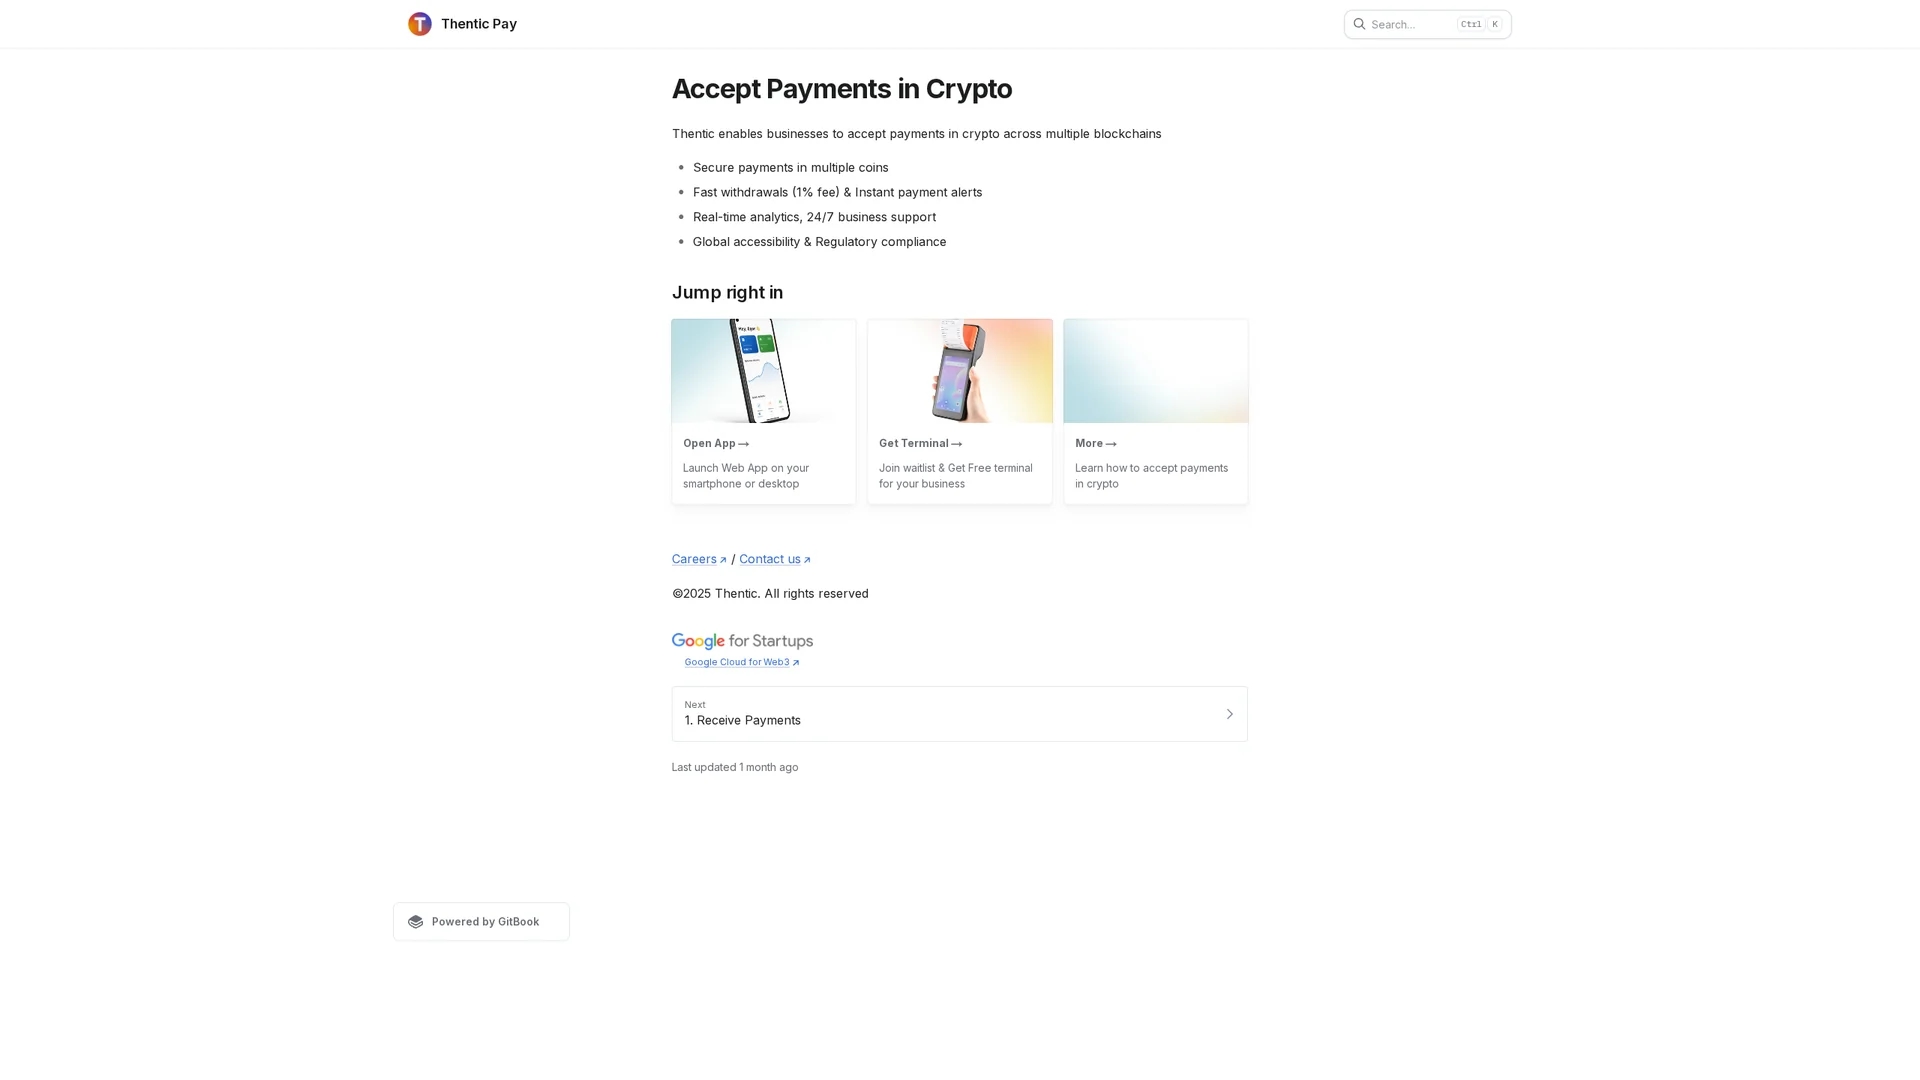1920x1080 pixels.
Task: Open the Get Terminal card image
Action: tap(960, 371)
